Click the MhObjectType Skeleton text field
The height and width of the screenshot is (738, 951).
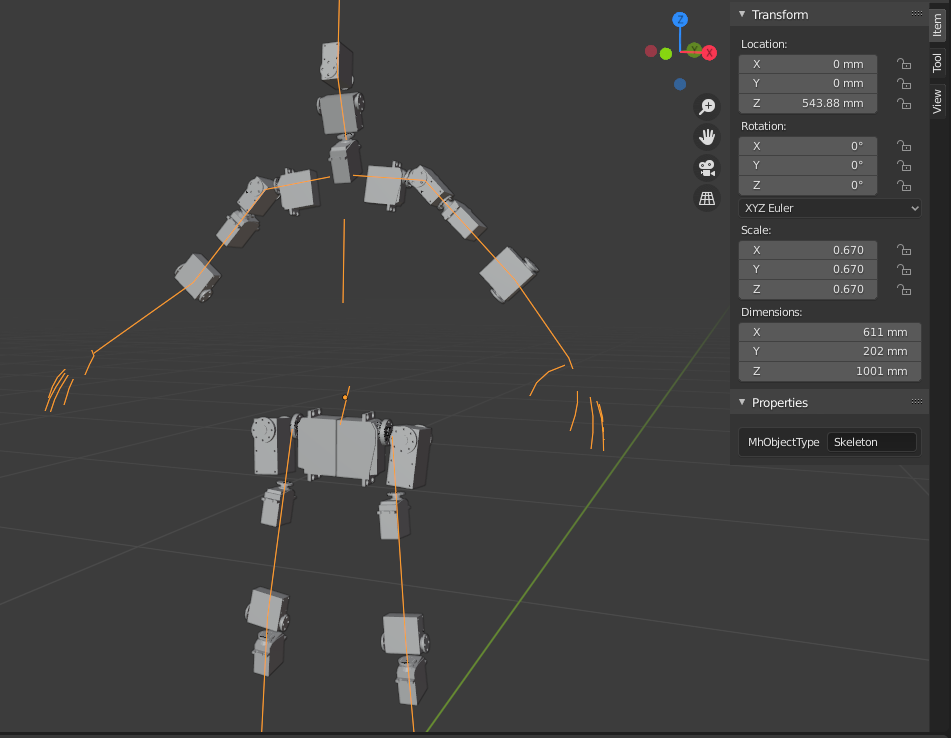tap(872, 442)
